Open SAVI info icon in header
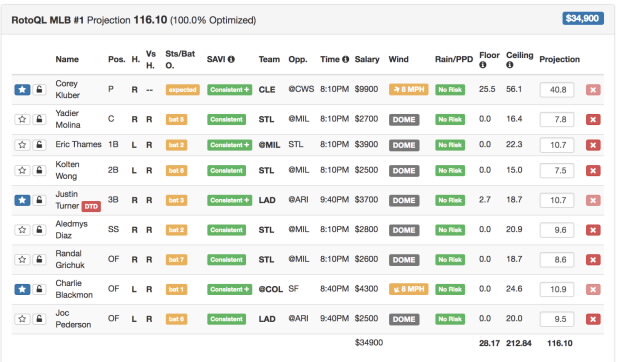Image resolution: width=622 pixels, height=362 pixels. click(231, 59)
